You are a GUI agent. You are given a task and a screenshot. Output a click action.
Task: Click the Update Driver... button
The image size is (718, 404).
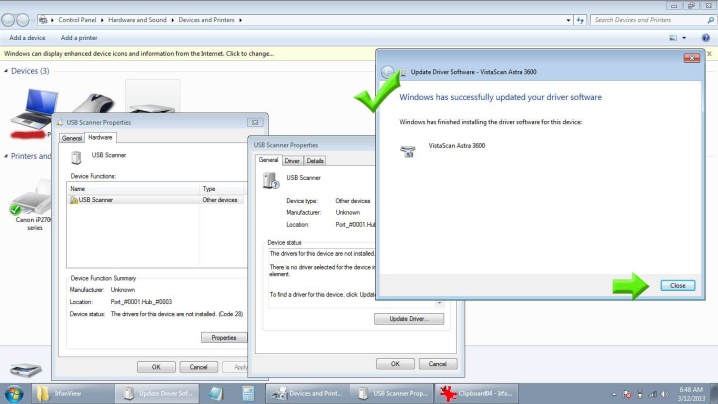(409, 319)
